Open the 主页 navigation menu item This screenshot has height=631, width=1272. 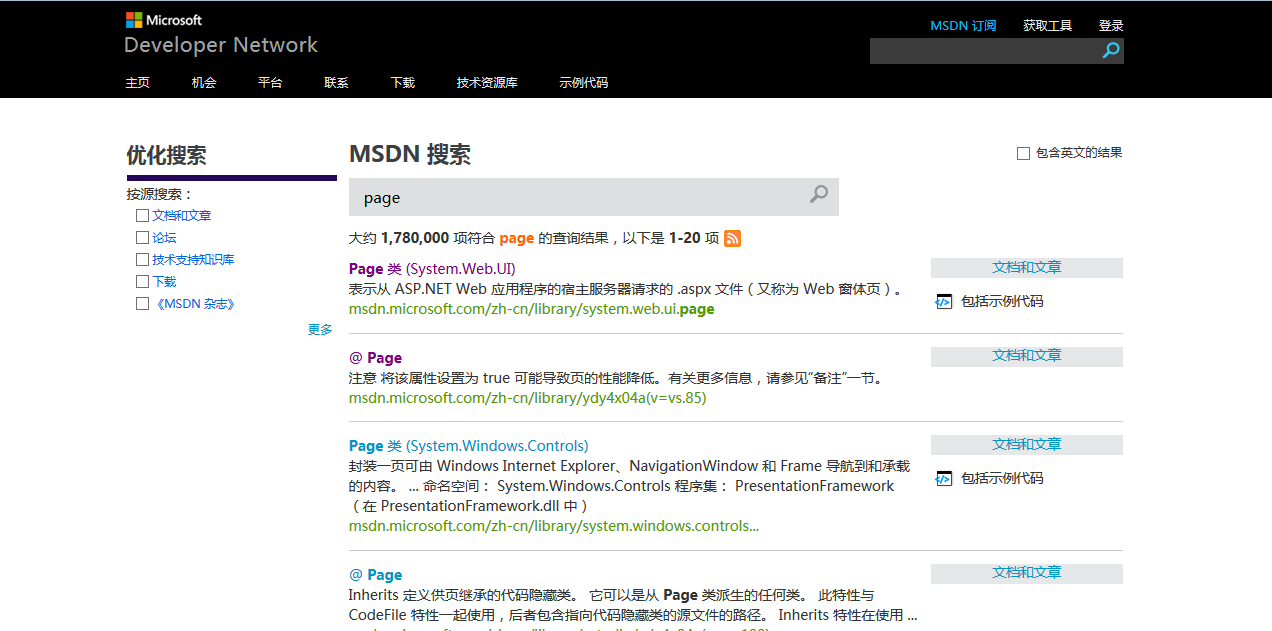tap(138, 83)
